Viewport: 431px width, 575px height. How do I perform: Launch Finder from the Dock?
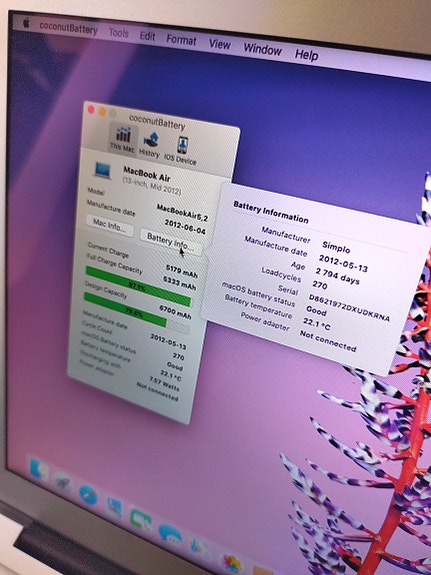click(39, 469)
